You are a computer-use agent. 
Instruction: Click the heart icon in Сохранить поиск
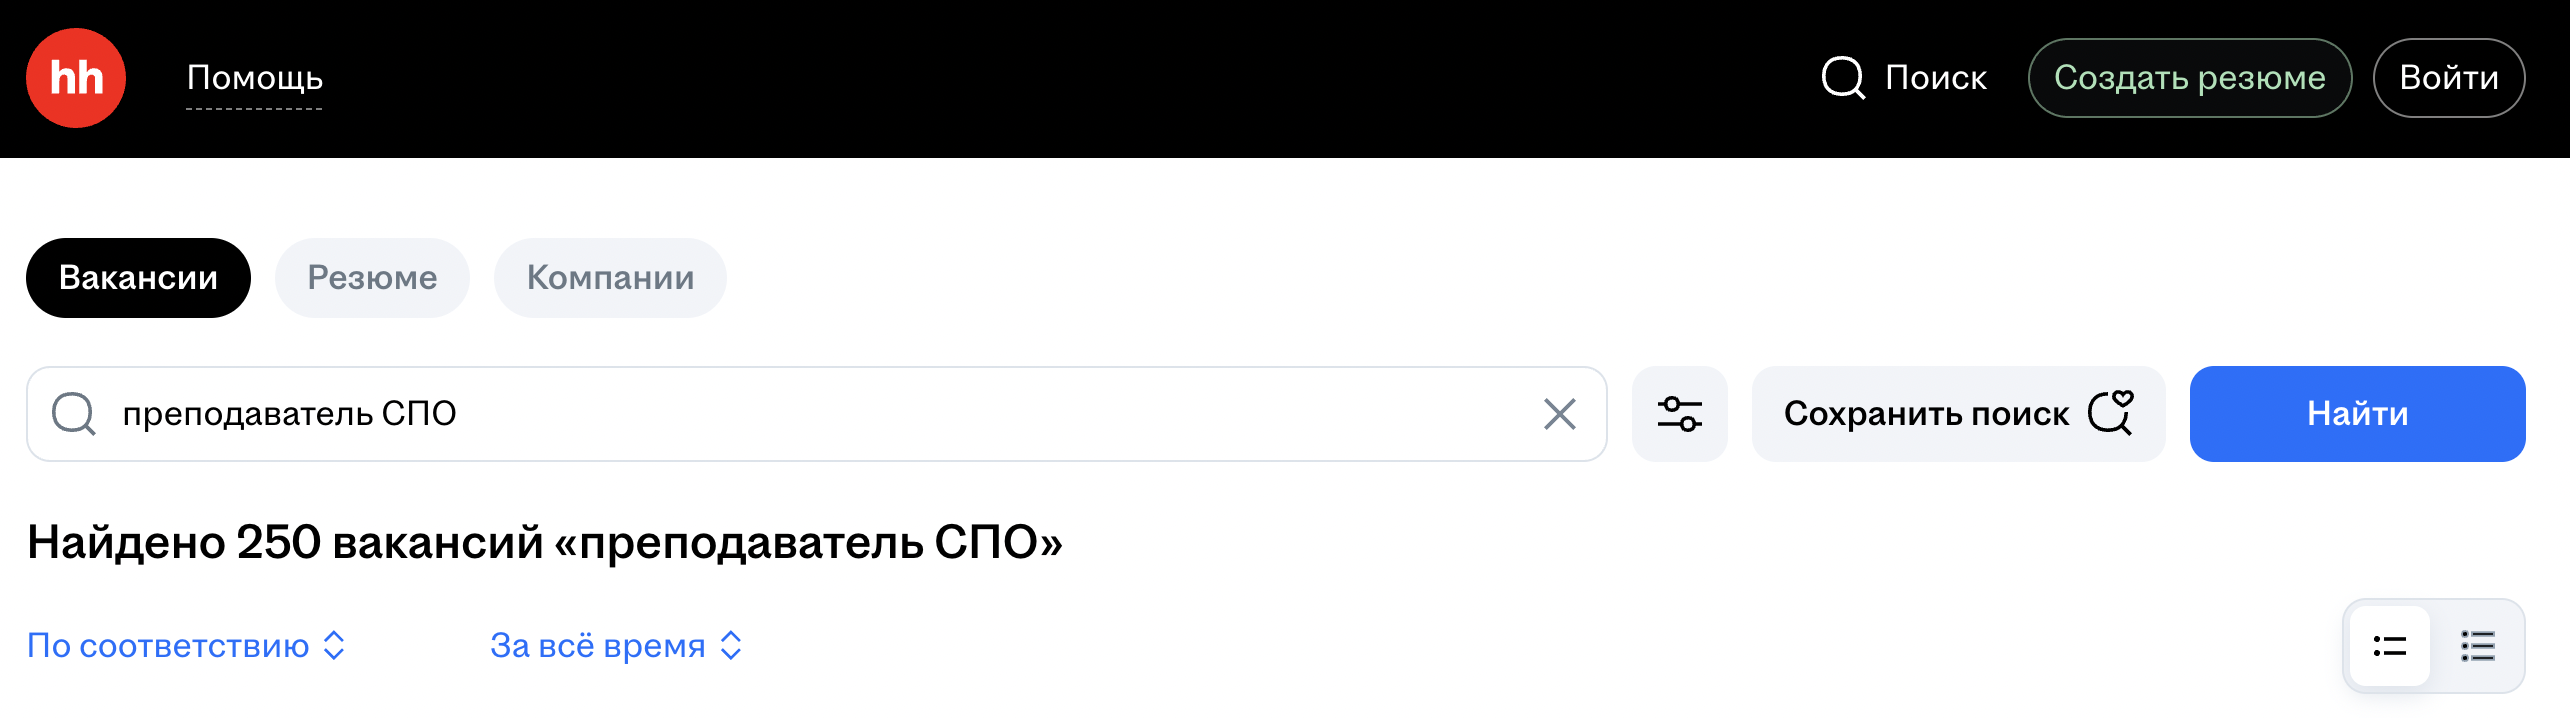point(2111,412)
